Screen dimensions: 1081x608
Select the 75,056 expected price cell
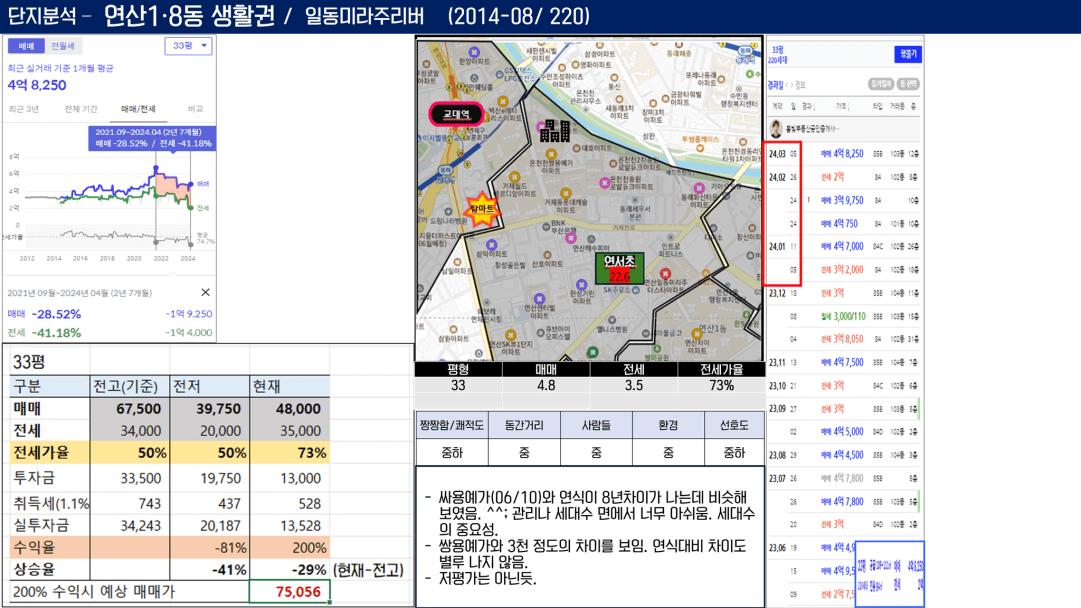coord(290,591)
